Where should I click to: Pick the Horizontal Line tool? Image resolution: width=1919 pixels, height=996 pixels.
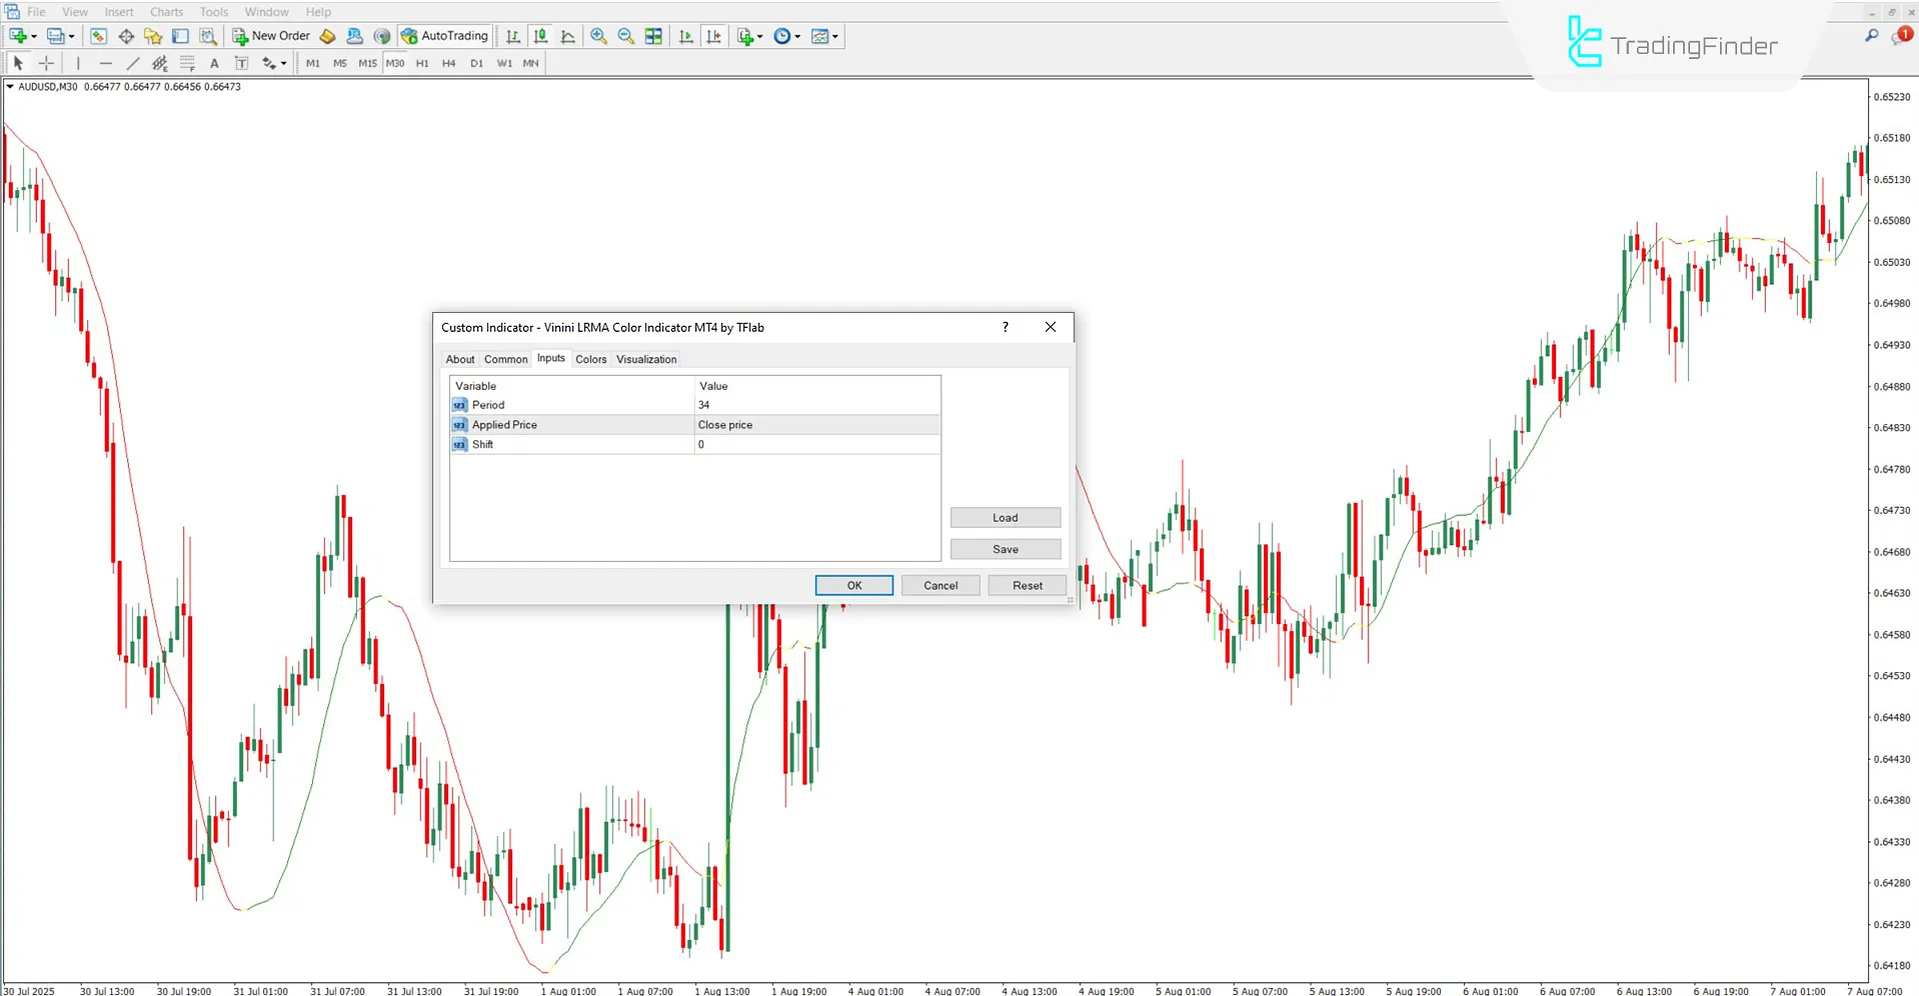point(105,63)
